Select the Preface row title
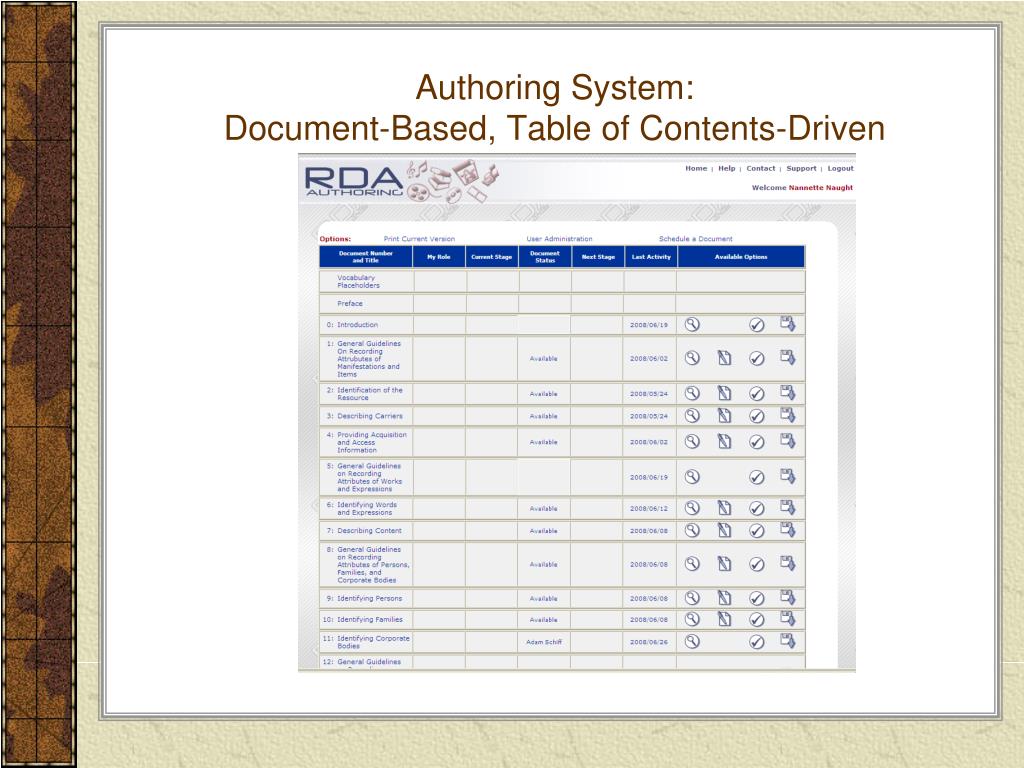 point(349,304)
